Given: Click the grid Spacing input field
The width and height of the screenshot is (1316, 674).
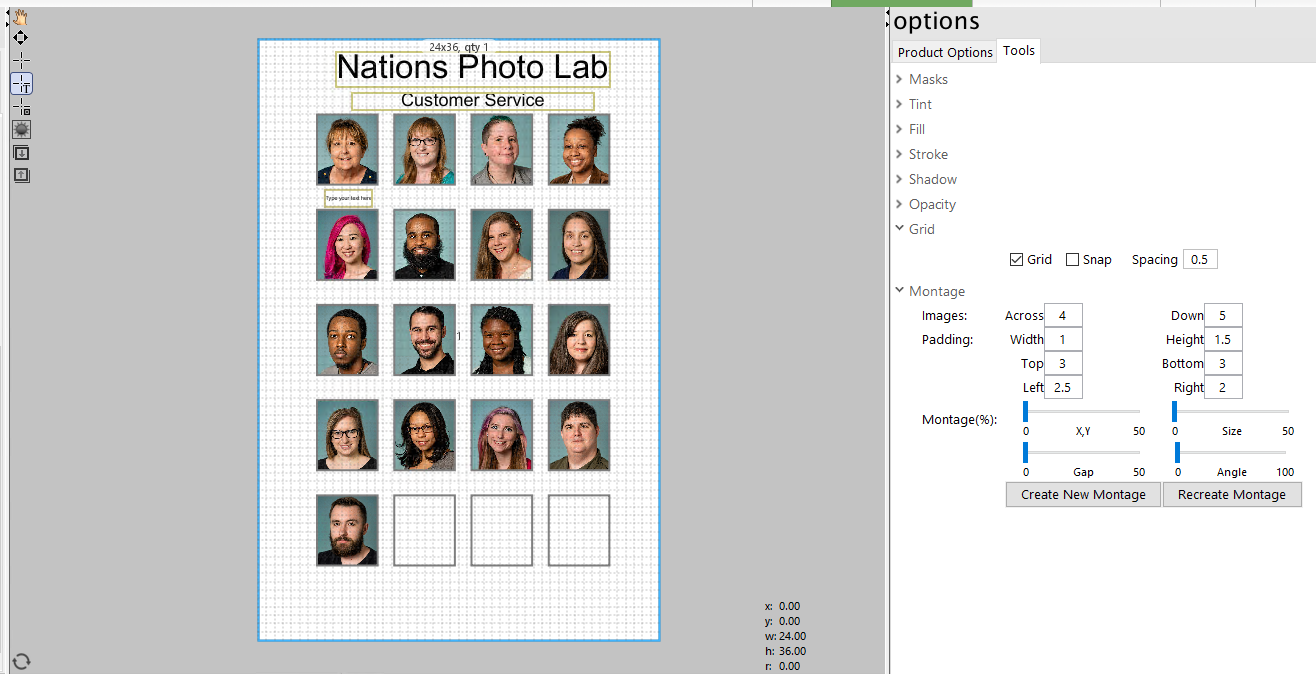Looking at the screenshot, I should point(1200,259).
